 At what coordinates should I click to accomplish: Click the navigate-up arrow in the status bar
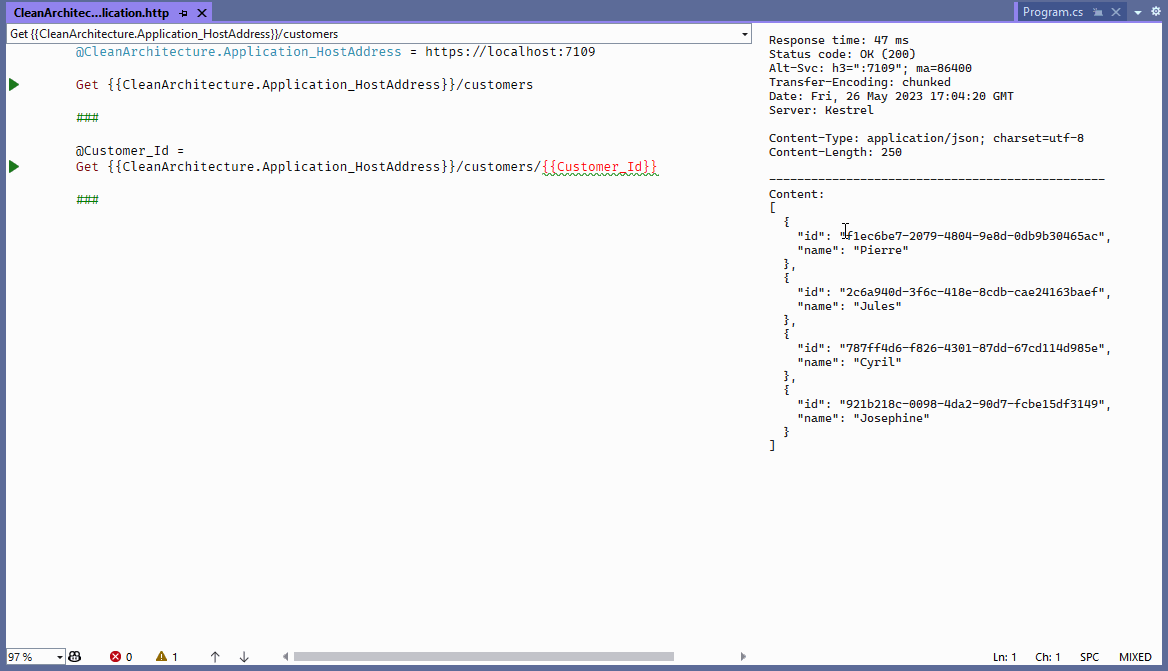215,657
